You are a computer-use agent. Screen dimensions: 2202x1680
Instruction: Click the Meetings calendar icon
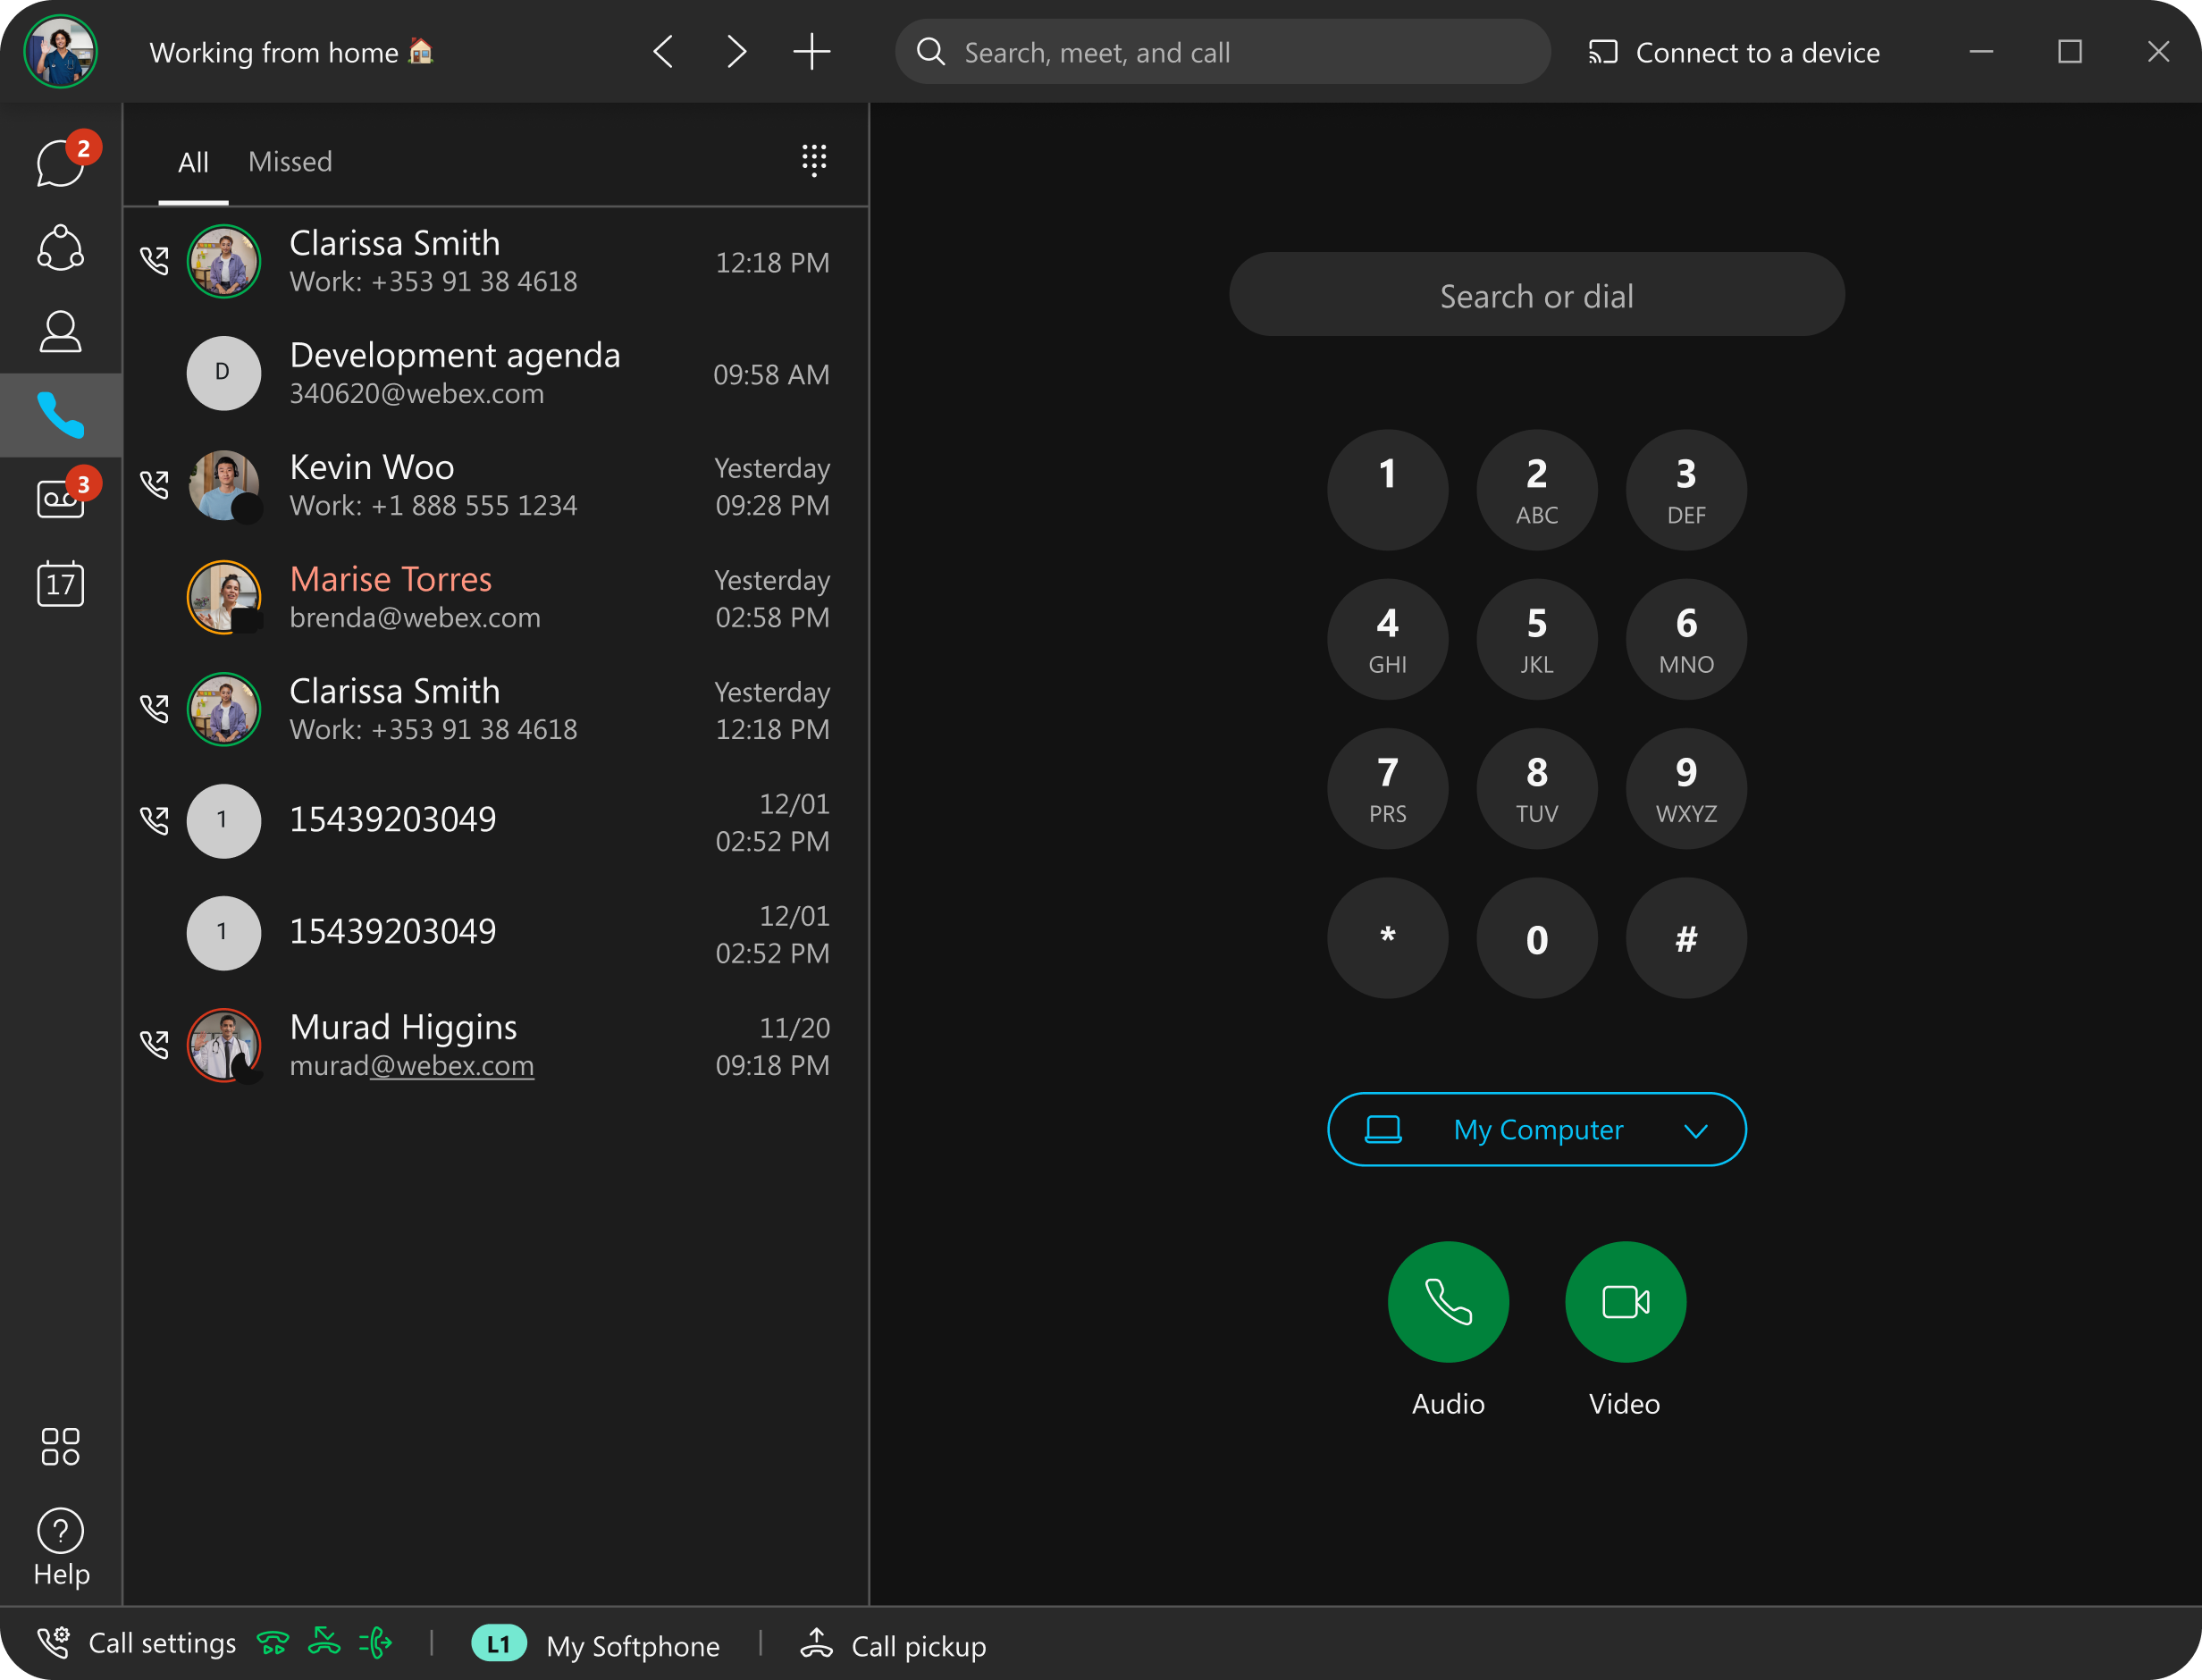coord(62,583)
